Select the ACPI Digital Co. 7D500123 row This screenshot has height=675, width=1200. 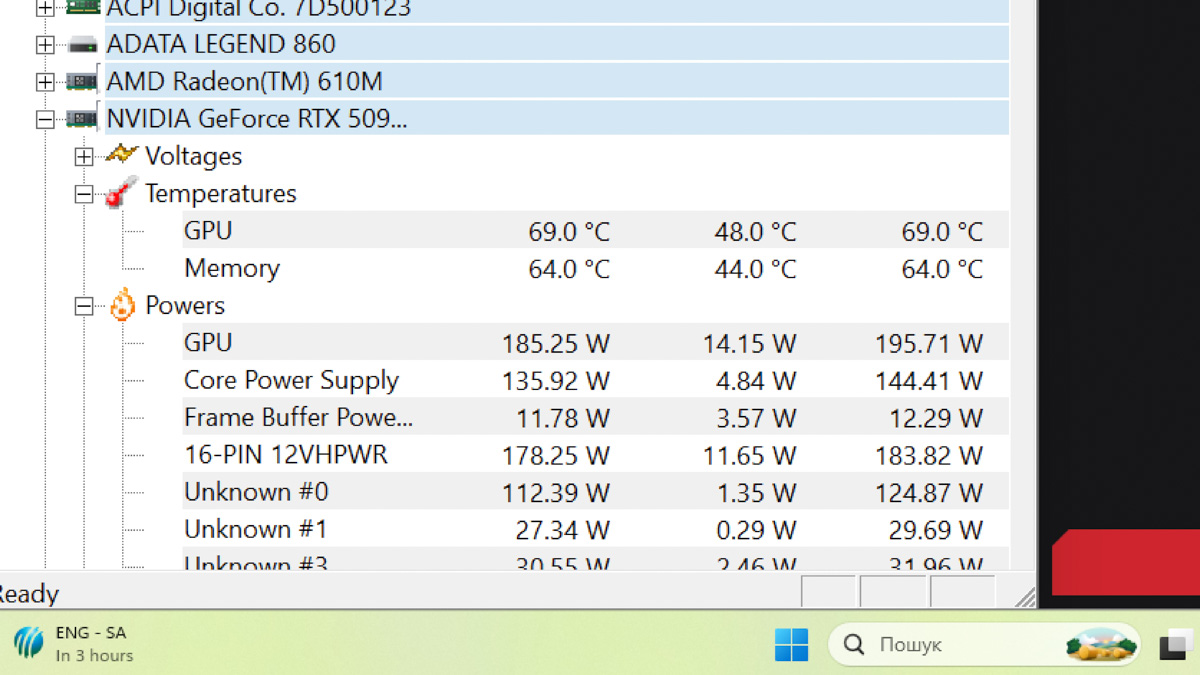point(557,11)
